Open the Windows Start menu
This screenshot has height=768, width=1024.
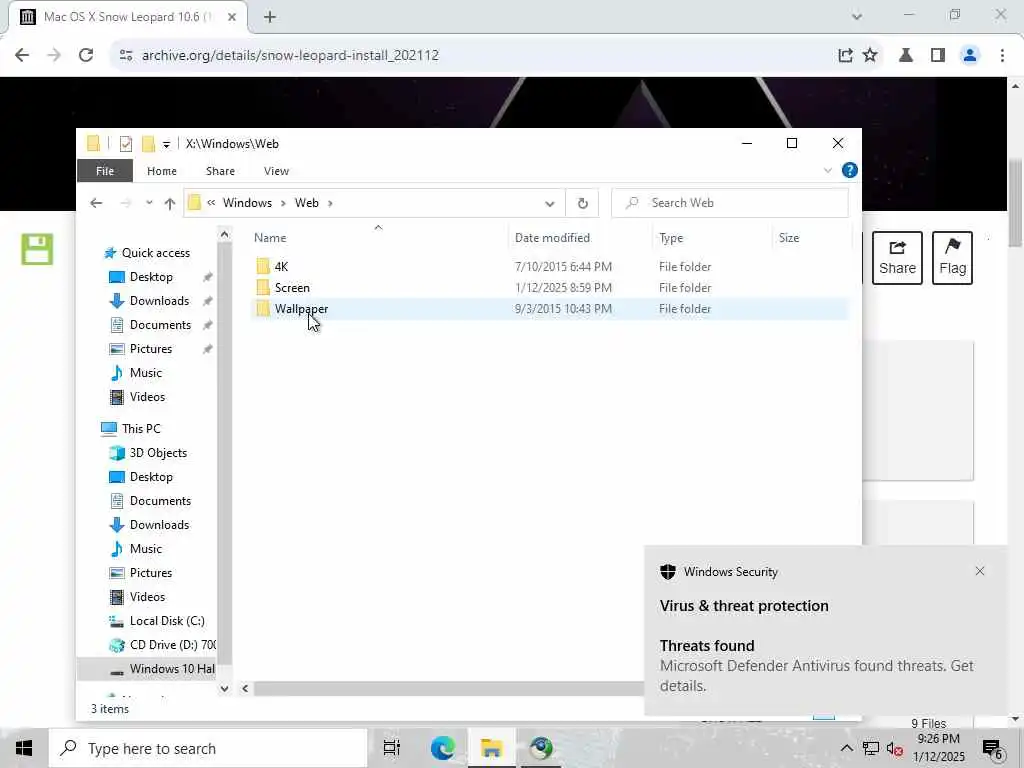(x=24, y=748)
